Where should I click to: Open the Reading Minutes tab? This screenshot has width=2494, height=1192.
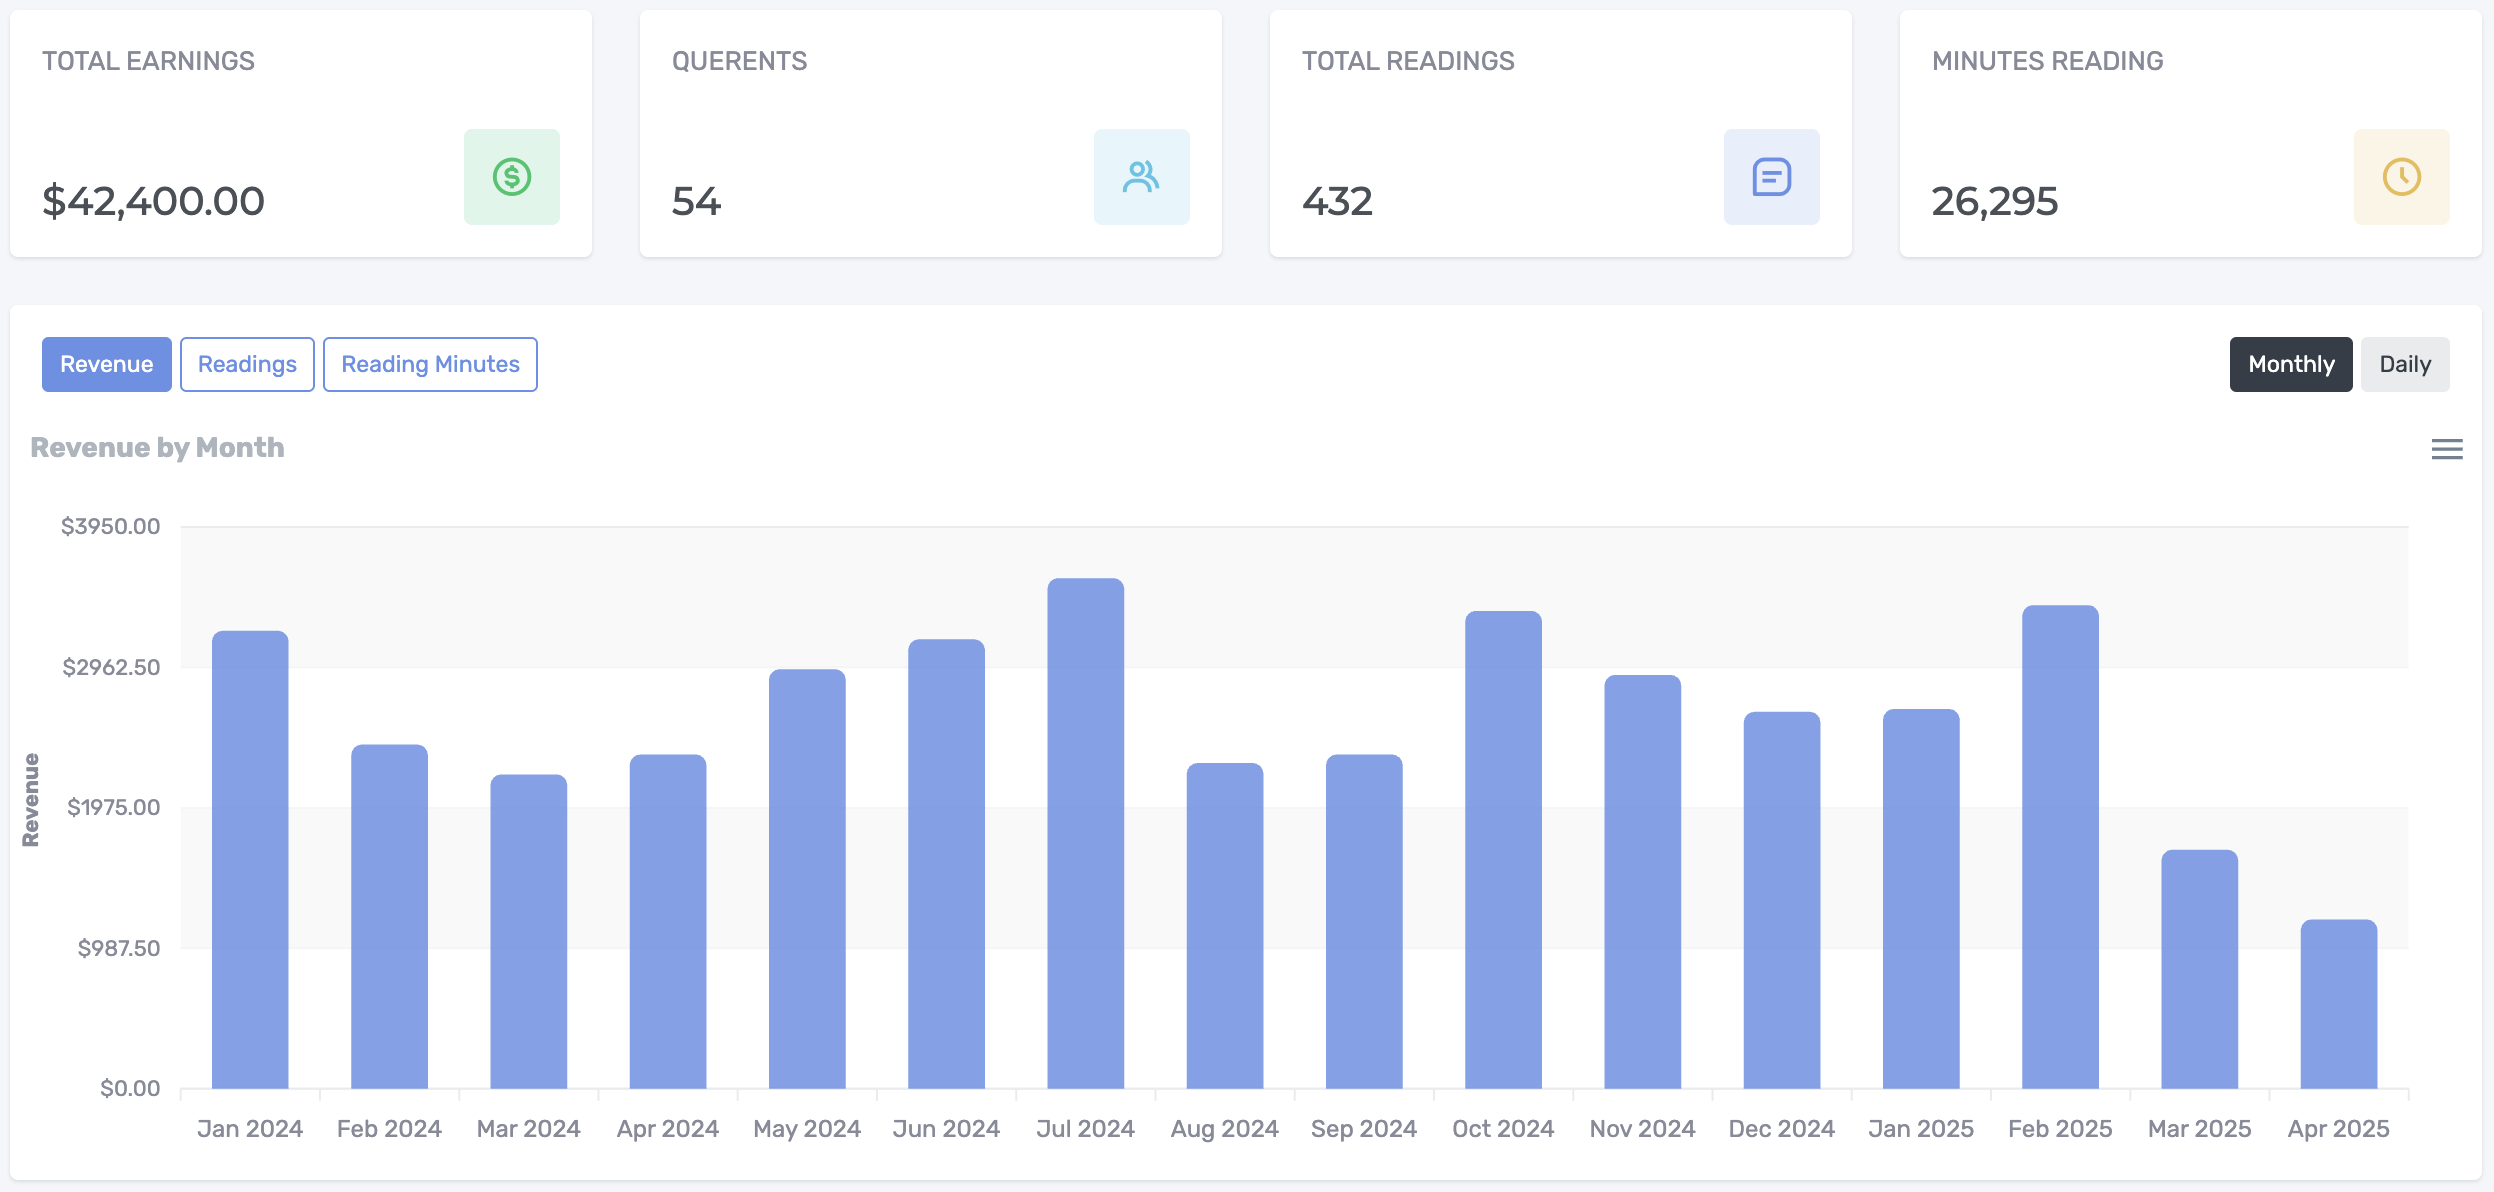[x=430, y=364]
